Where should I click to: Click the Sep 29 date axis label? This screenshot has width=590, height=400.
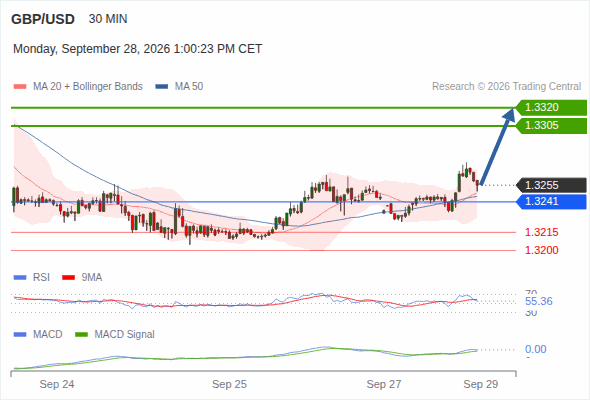pyautogui.click(x=481, y=384)
